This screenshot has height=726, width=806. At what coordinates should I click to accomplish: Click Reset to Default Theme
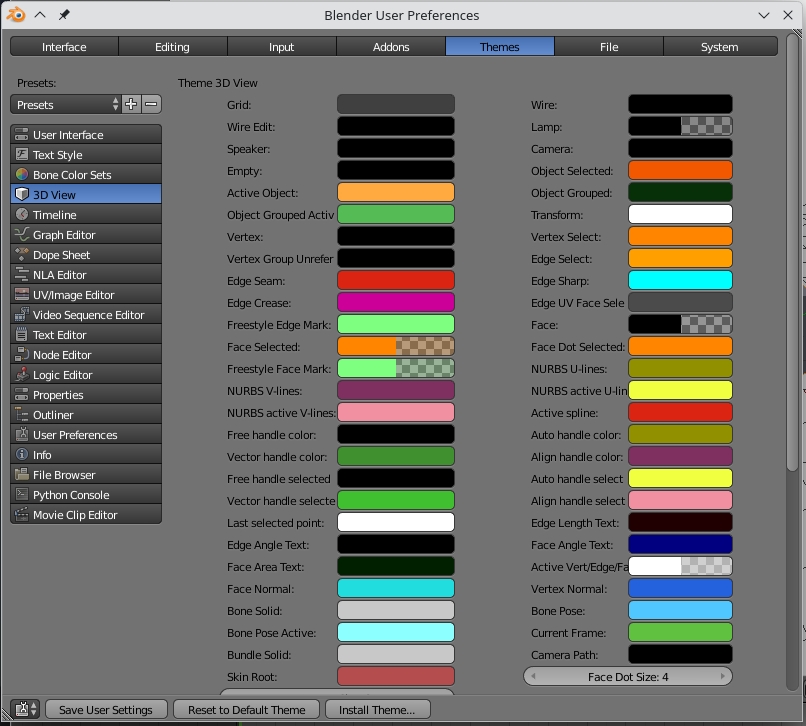click(246, 709)
